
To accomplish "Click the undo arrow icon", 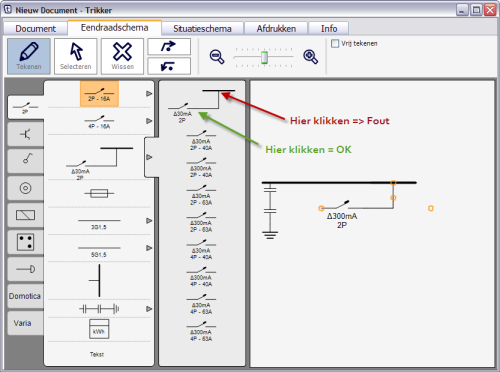I will pos(169,66).
